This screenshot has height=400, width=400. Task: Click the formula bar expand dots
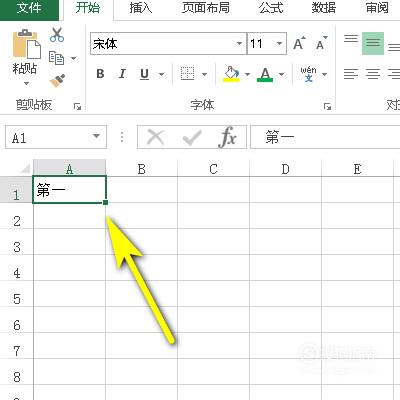(x=122, y=137)
